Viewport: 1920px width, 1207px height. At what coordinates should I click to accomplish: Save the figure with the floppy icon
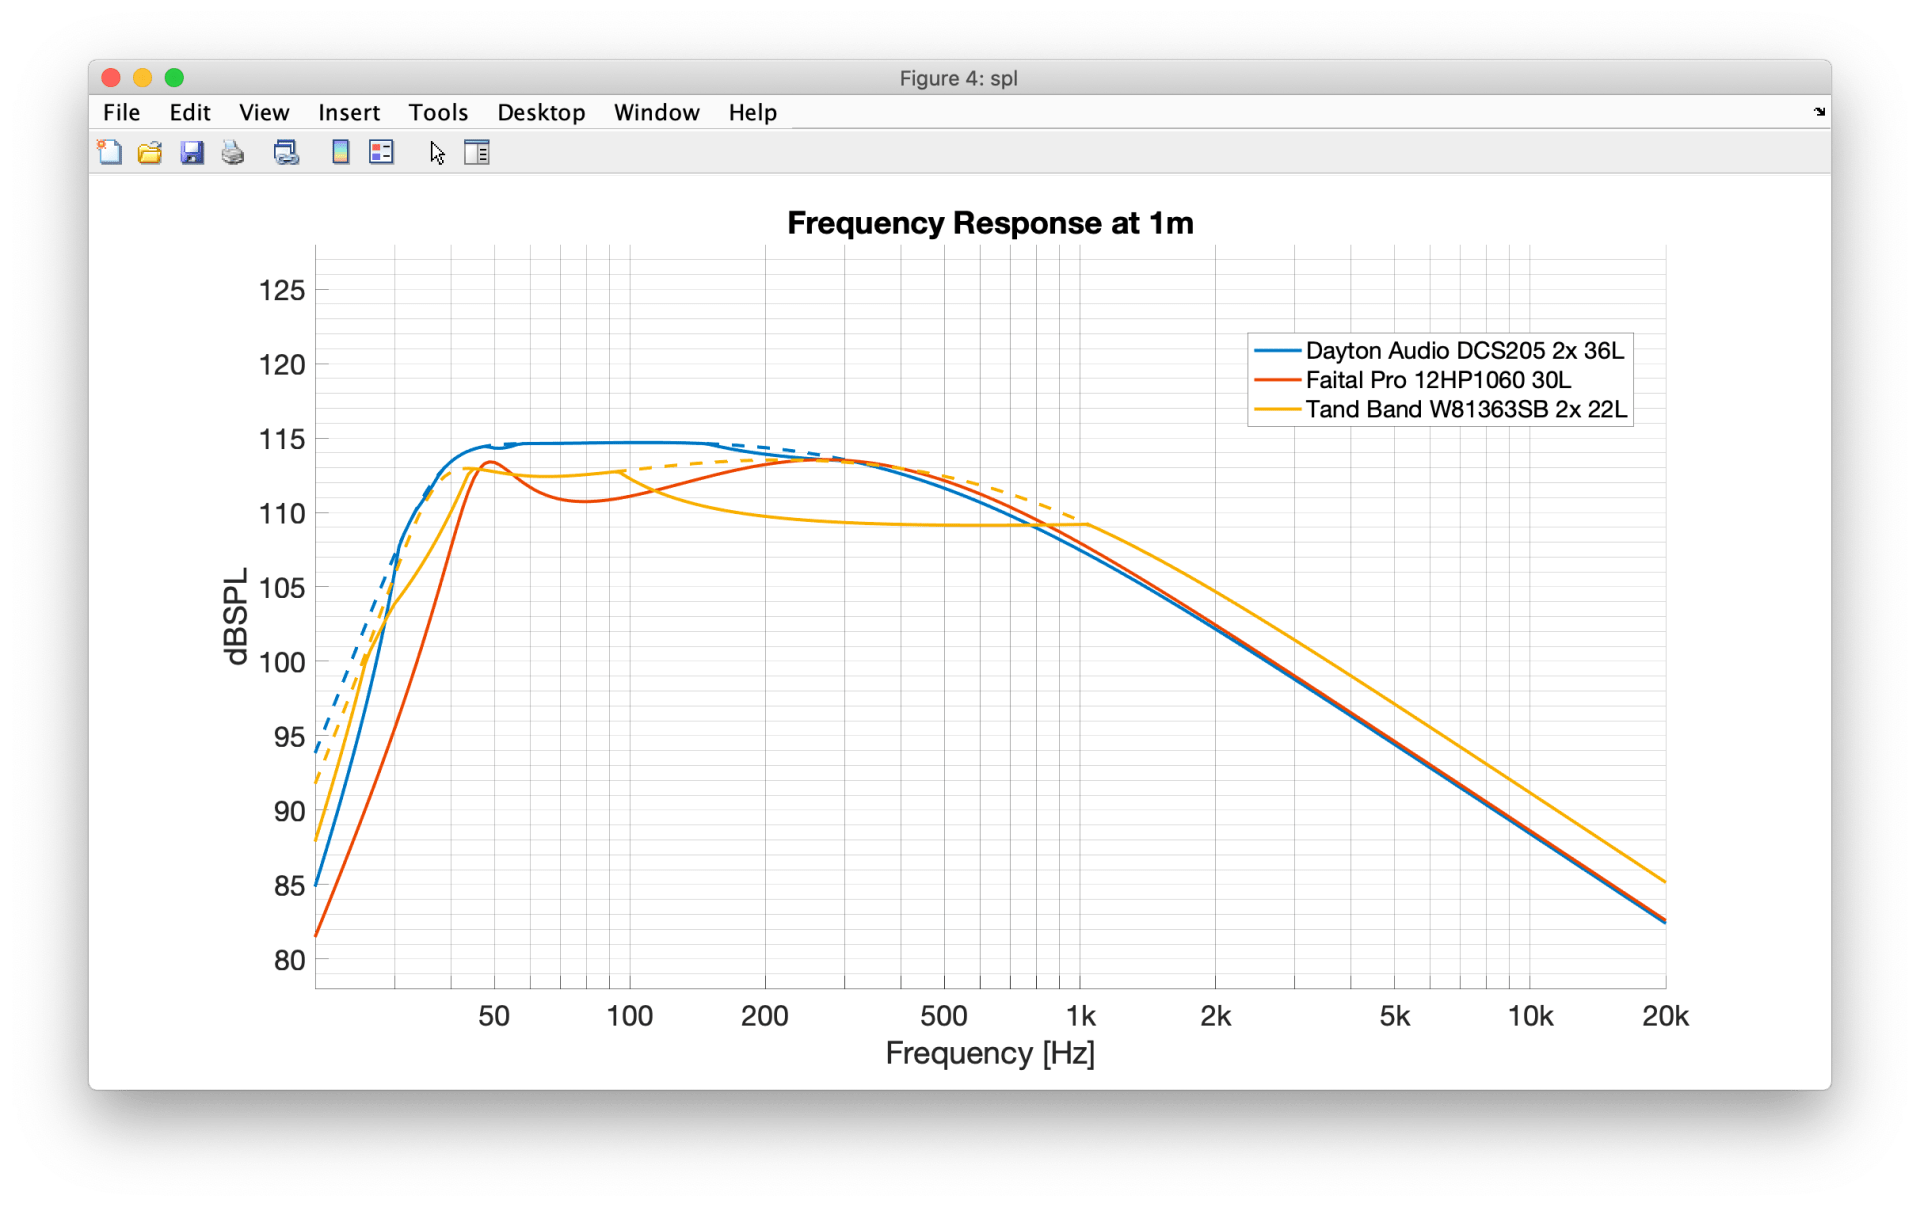[x=192, y=153]
